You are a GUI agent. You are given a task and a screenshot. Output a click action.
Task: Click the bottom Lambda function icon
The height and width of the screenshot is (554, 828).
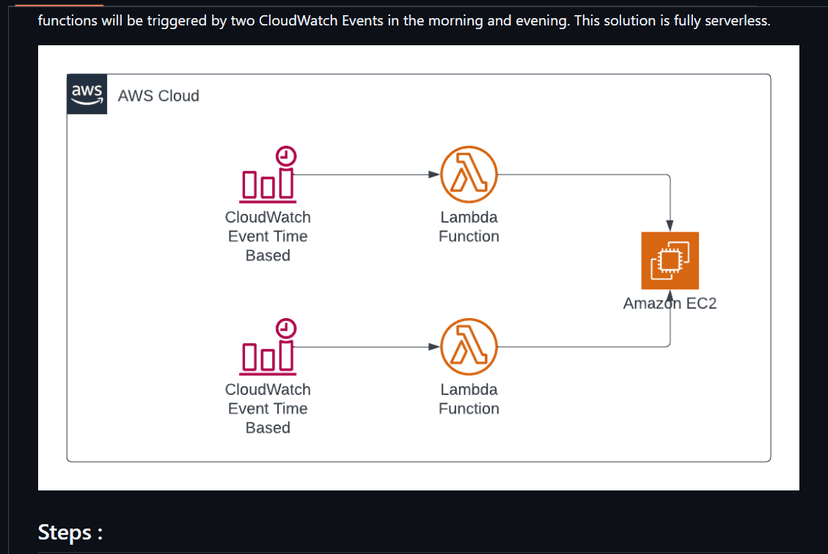click(x=469, y=346)
